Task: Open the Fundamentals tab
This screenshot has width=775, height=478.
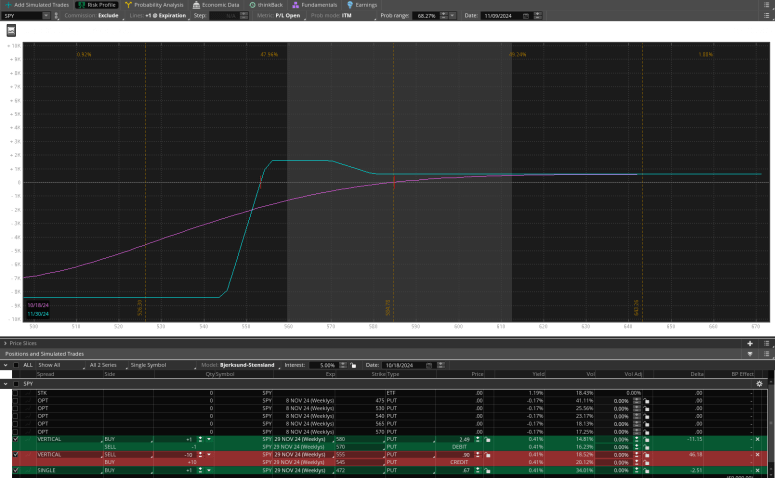Action: click(x=313, y=5)
